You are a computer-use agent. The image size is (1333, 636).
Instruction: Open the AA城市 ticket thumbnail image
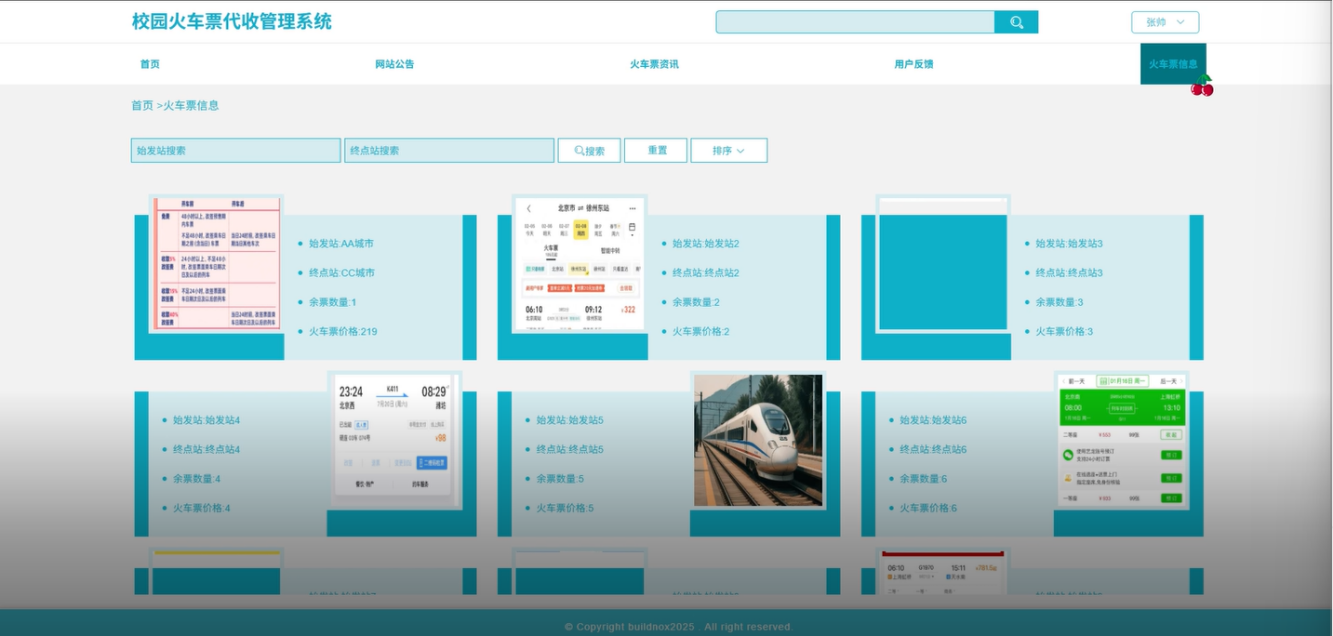216,264
